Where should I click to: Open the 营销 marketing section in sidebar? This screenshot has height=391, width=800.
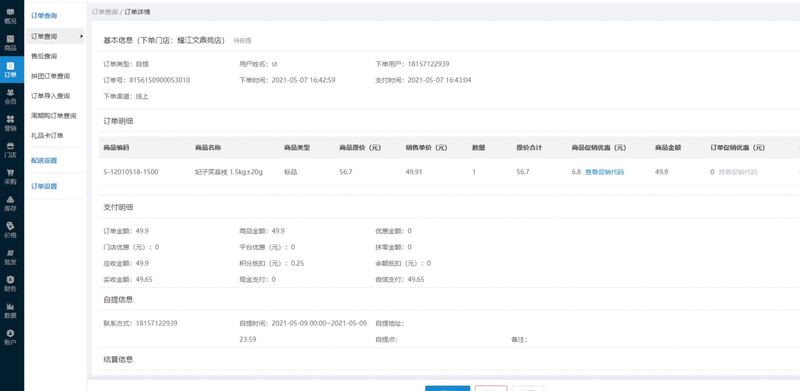point(11,123)
